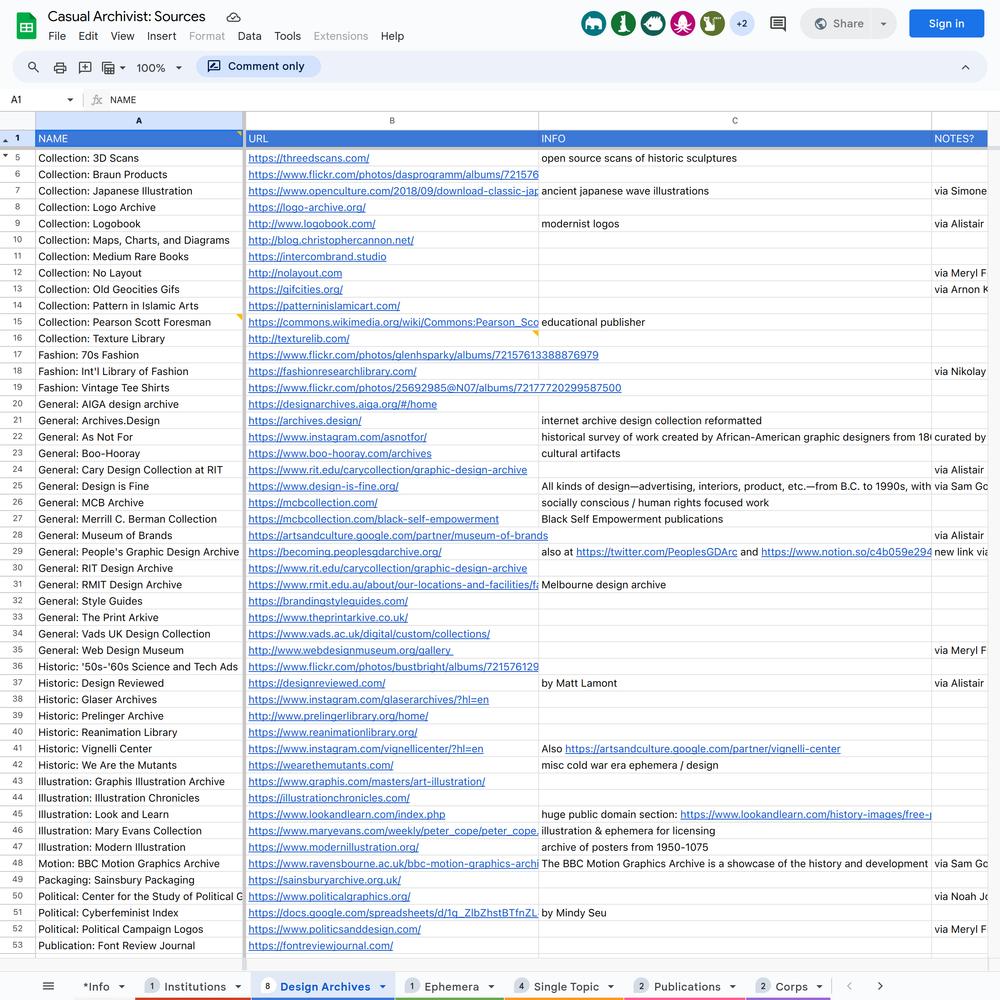Screen dimensions: 1000x1000
Task: Click the Sign in button
Action: (x=946, y=24)
